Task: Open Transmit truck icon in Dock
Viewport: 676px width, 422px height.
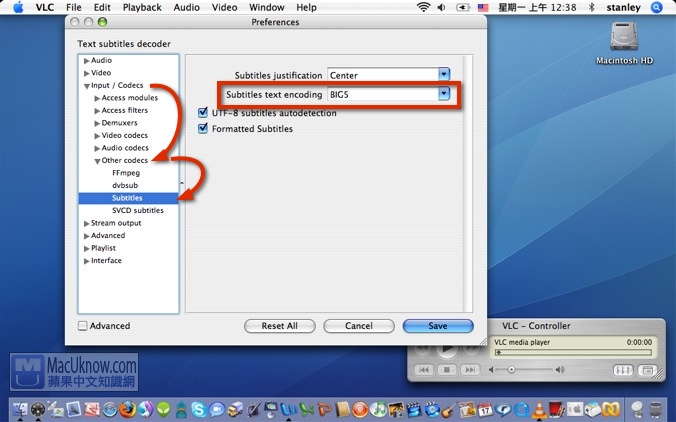Action: click(235, 409)
